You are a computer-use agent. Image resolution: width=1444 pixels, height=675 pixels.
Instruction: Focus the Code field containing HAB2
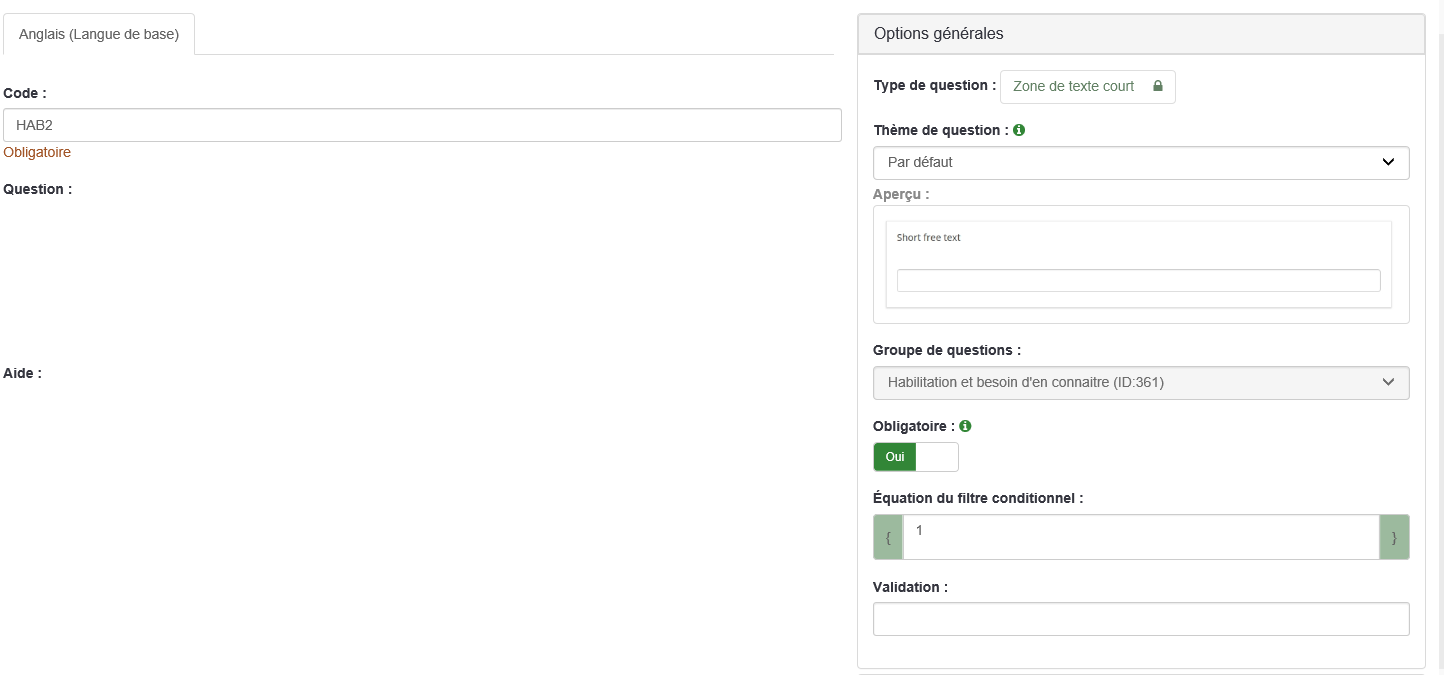click(422, 126)
